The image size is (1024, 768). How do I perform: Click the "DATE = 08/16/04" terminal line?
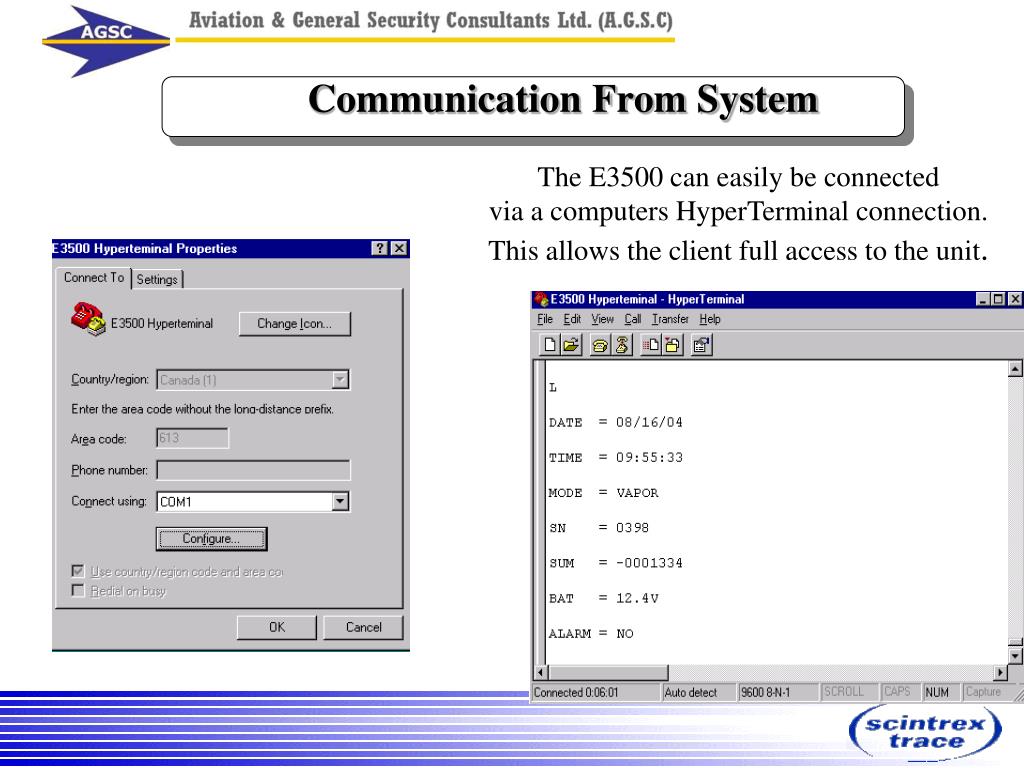[x=616, y=423]
